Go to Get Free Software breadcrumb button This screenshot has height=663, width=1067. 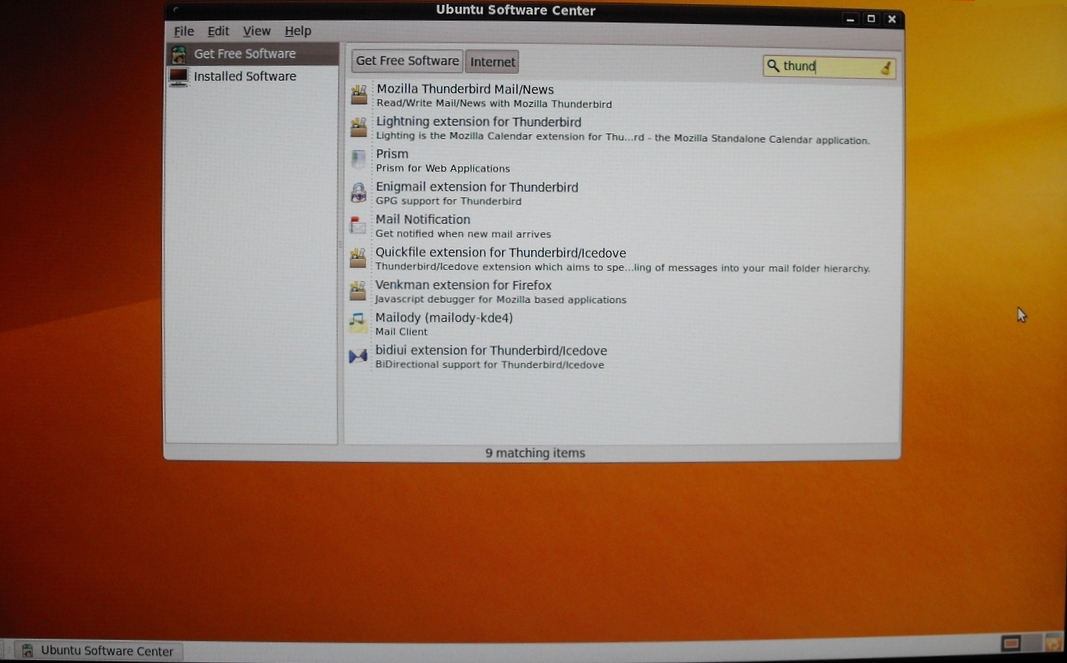[x=407, y=61]
